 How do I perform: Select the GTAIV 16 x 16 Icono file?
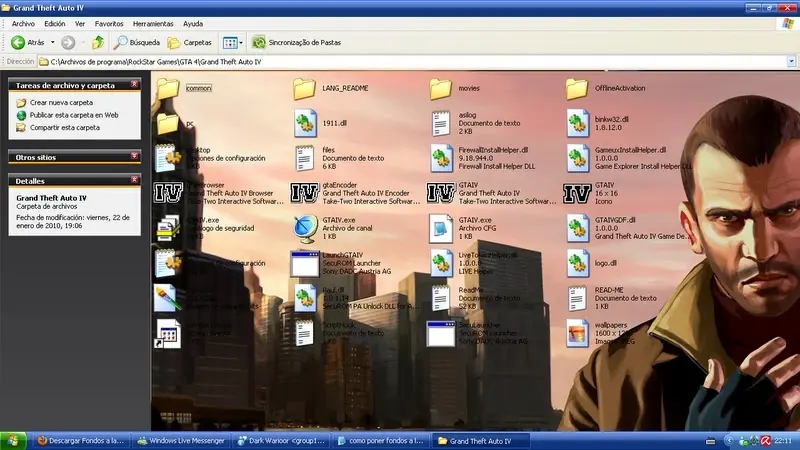click(577, 193)
